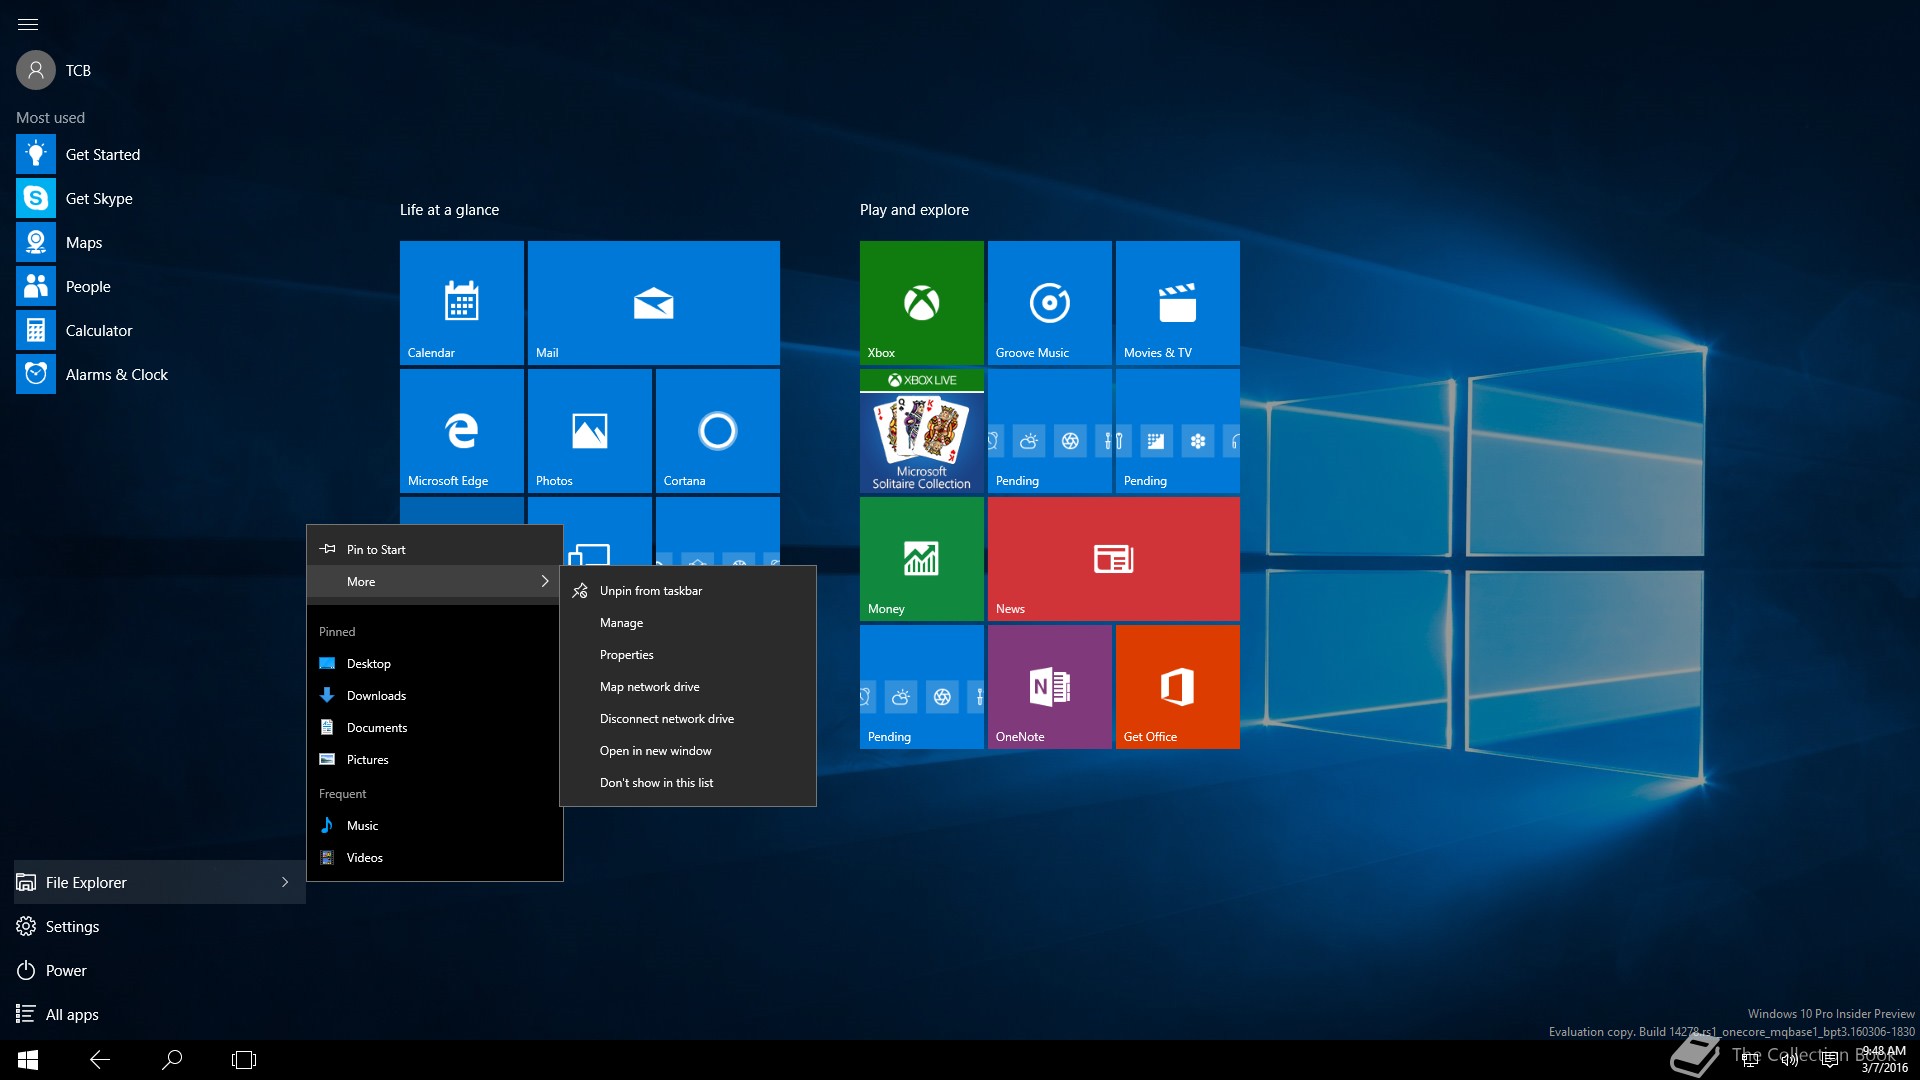Open Calculator from Most used

[x=98, y=331]
